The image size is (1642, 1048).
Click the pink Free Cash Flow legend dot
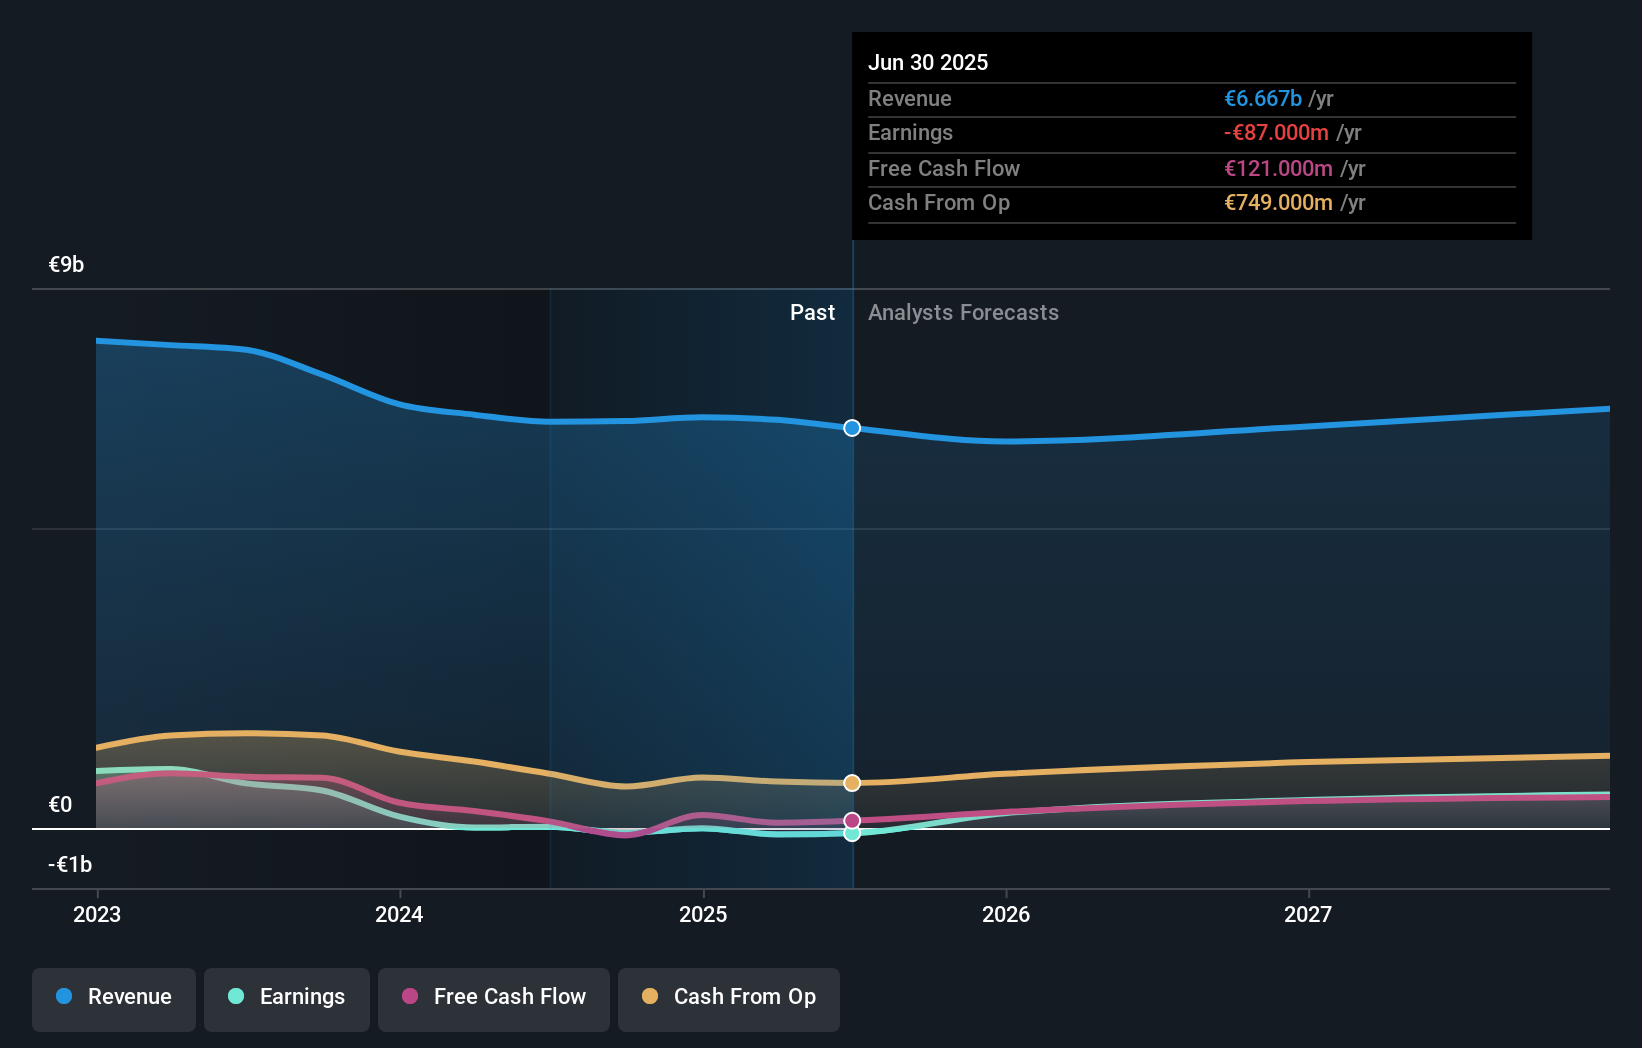point(411,996)
